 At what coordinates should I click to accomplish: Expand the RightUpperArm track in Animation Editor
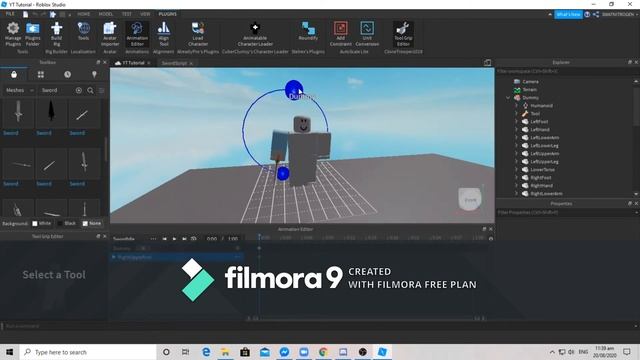coord(114,257)
